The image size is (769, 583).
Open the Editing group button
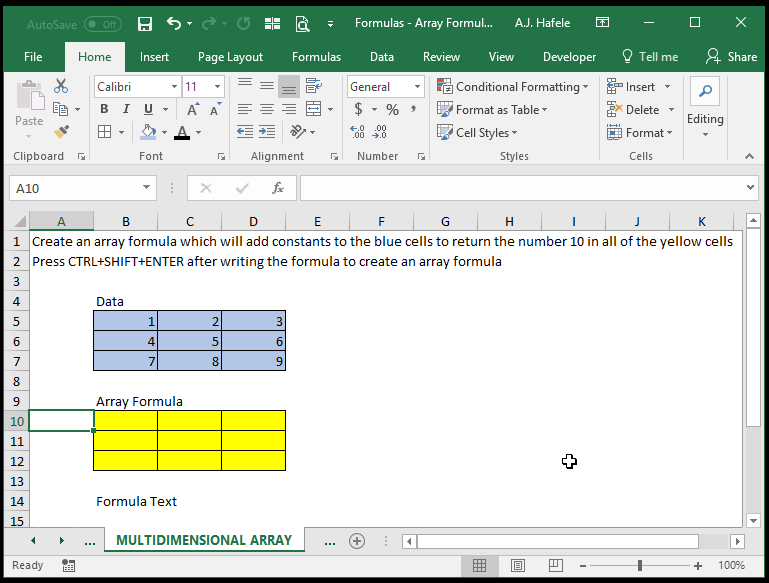[705, 108]
